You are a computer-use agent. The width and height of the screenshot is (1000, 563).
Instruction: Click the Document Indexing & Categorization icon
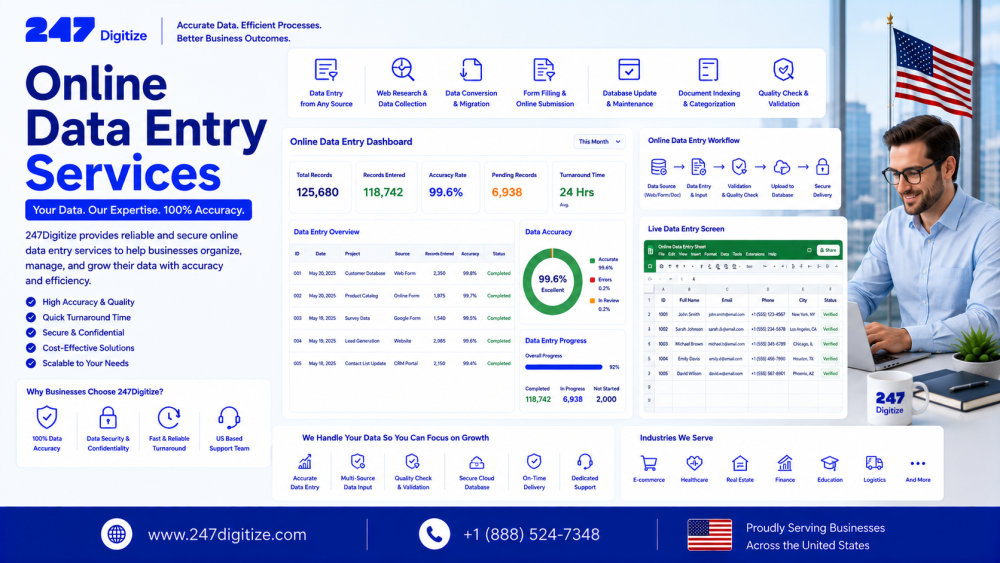pyautogui.click(x=709, y=69)
